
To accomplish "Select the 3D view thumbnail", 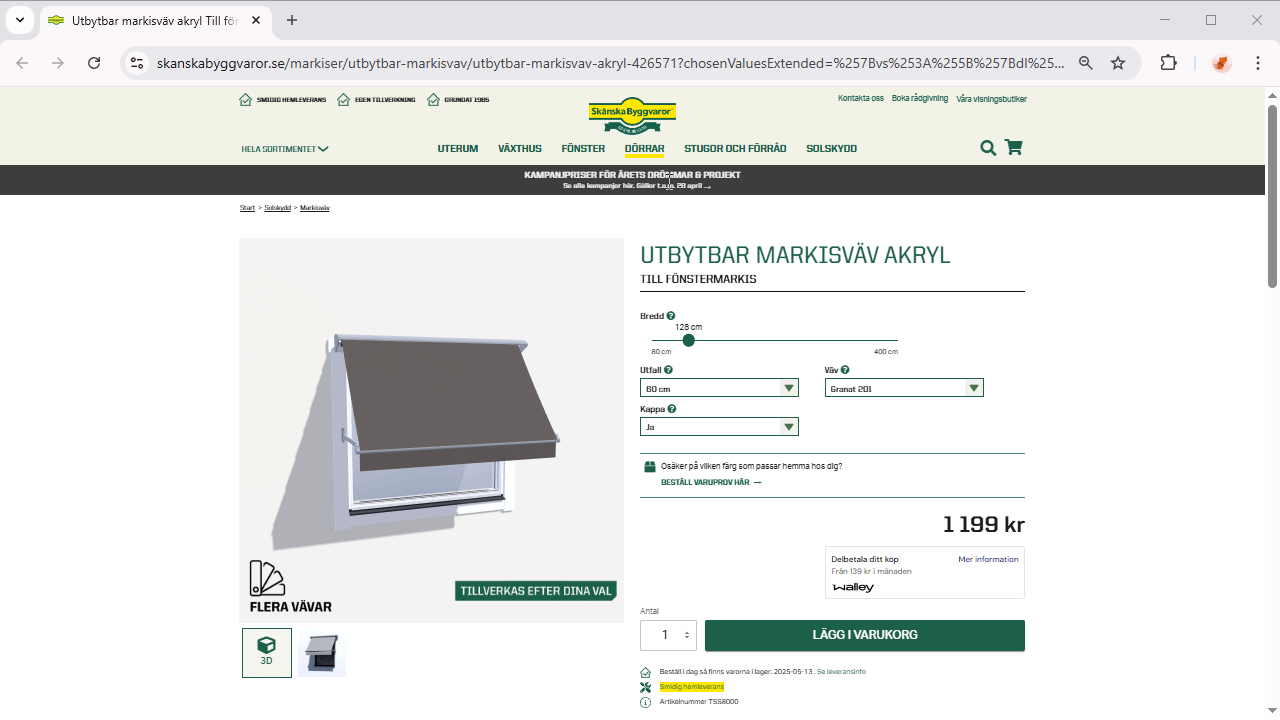I will [x=267, y=652].
